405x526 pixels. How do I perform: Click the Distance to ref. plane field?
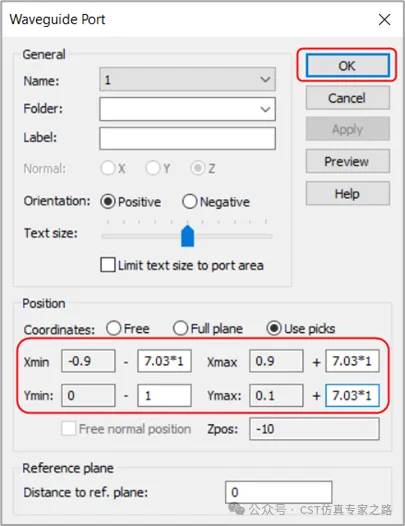coord(279,492)
